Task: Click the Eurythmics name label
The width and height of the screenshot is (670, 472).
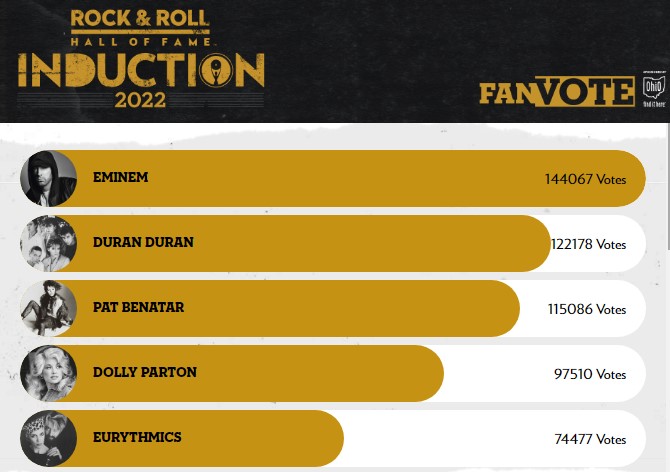Action: pyautogui.click(x=137, y=437)
